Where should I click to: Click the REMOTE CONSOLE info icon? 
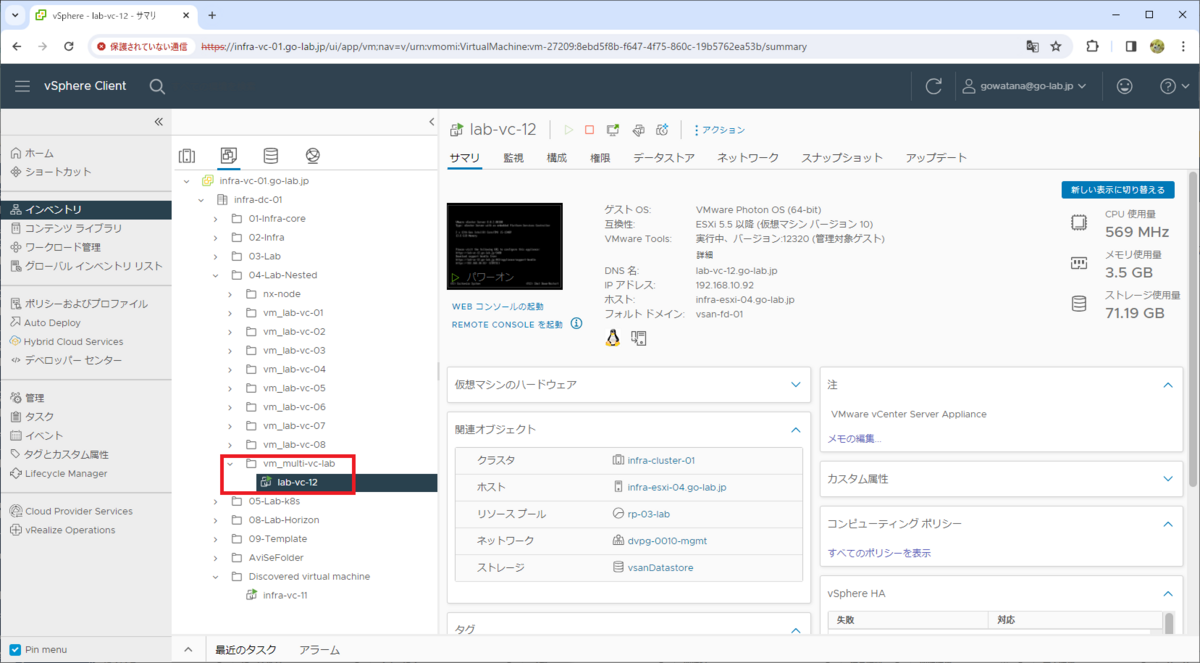point(576,324)
